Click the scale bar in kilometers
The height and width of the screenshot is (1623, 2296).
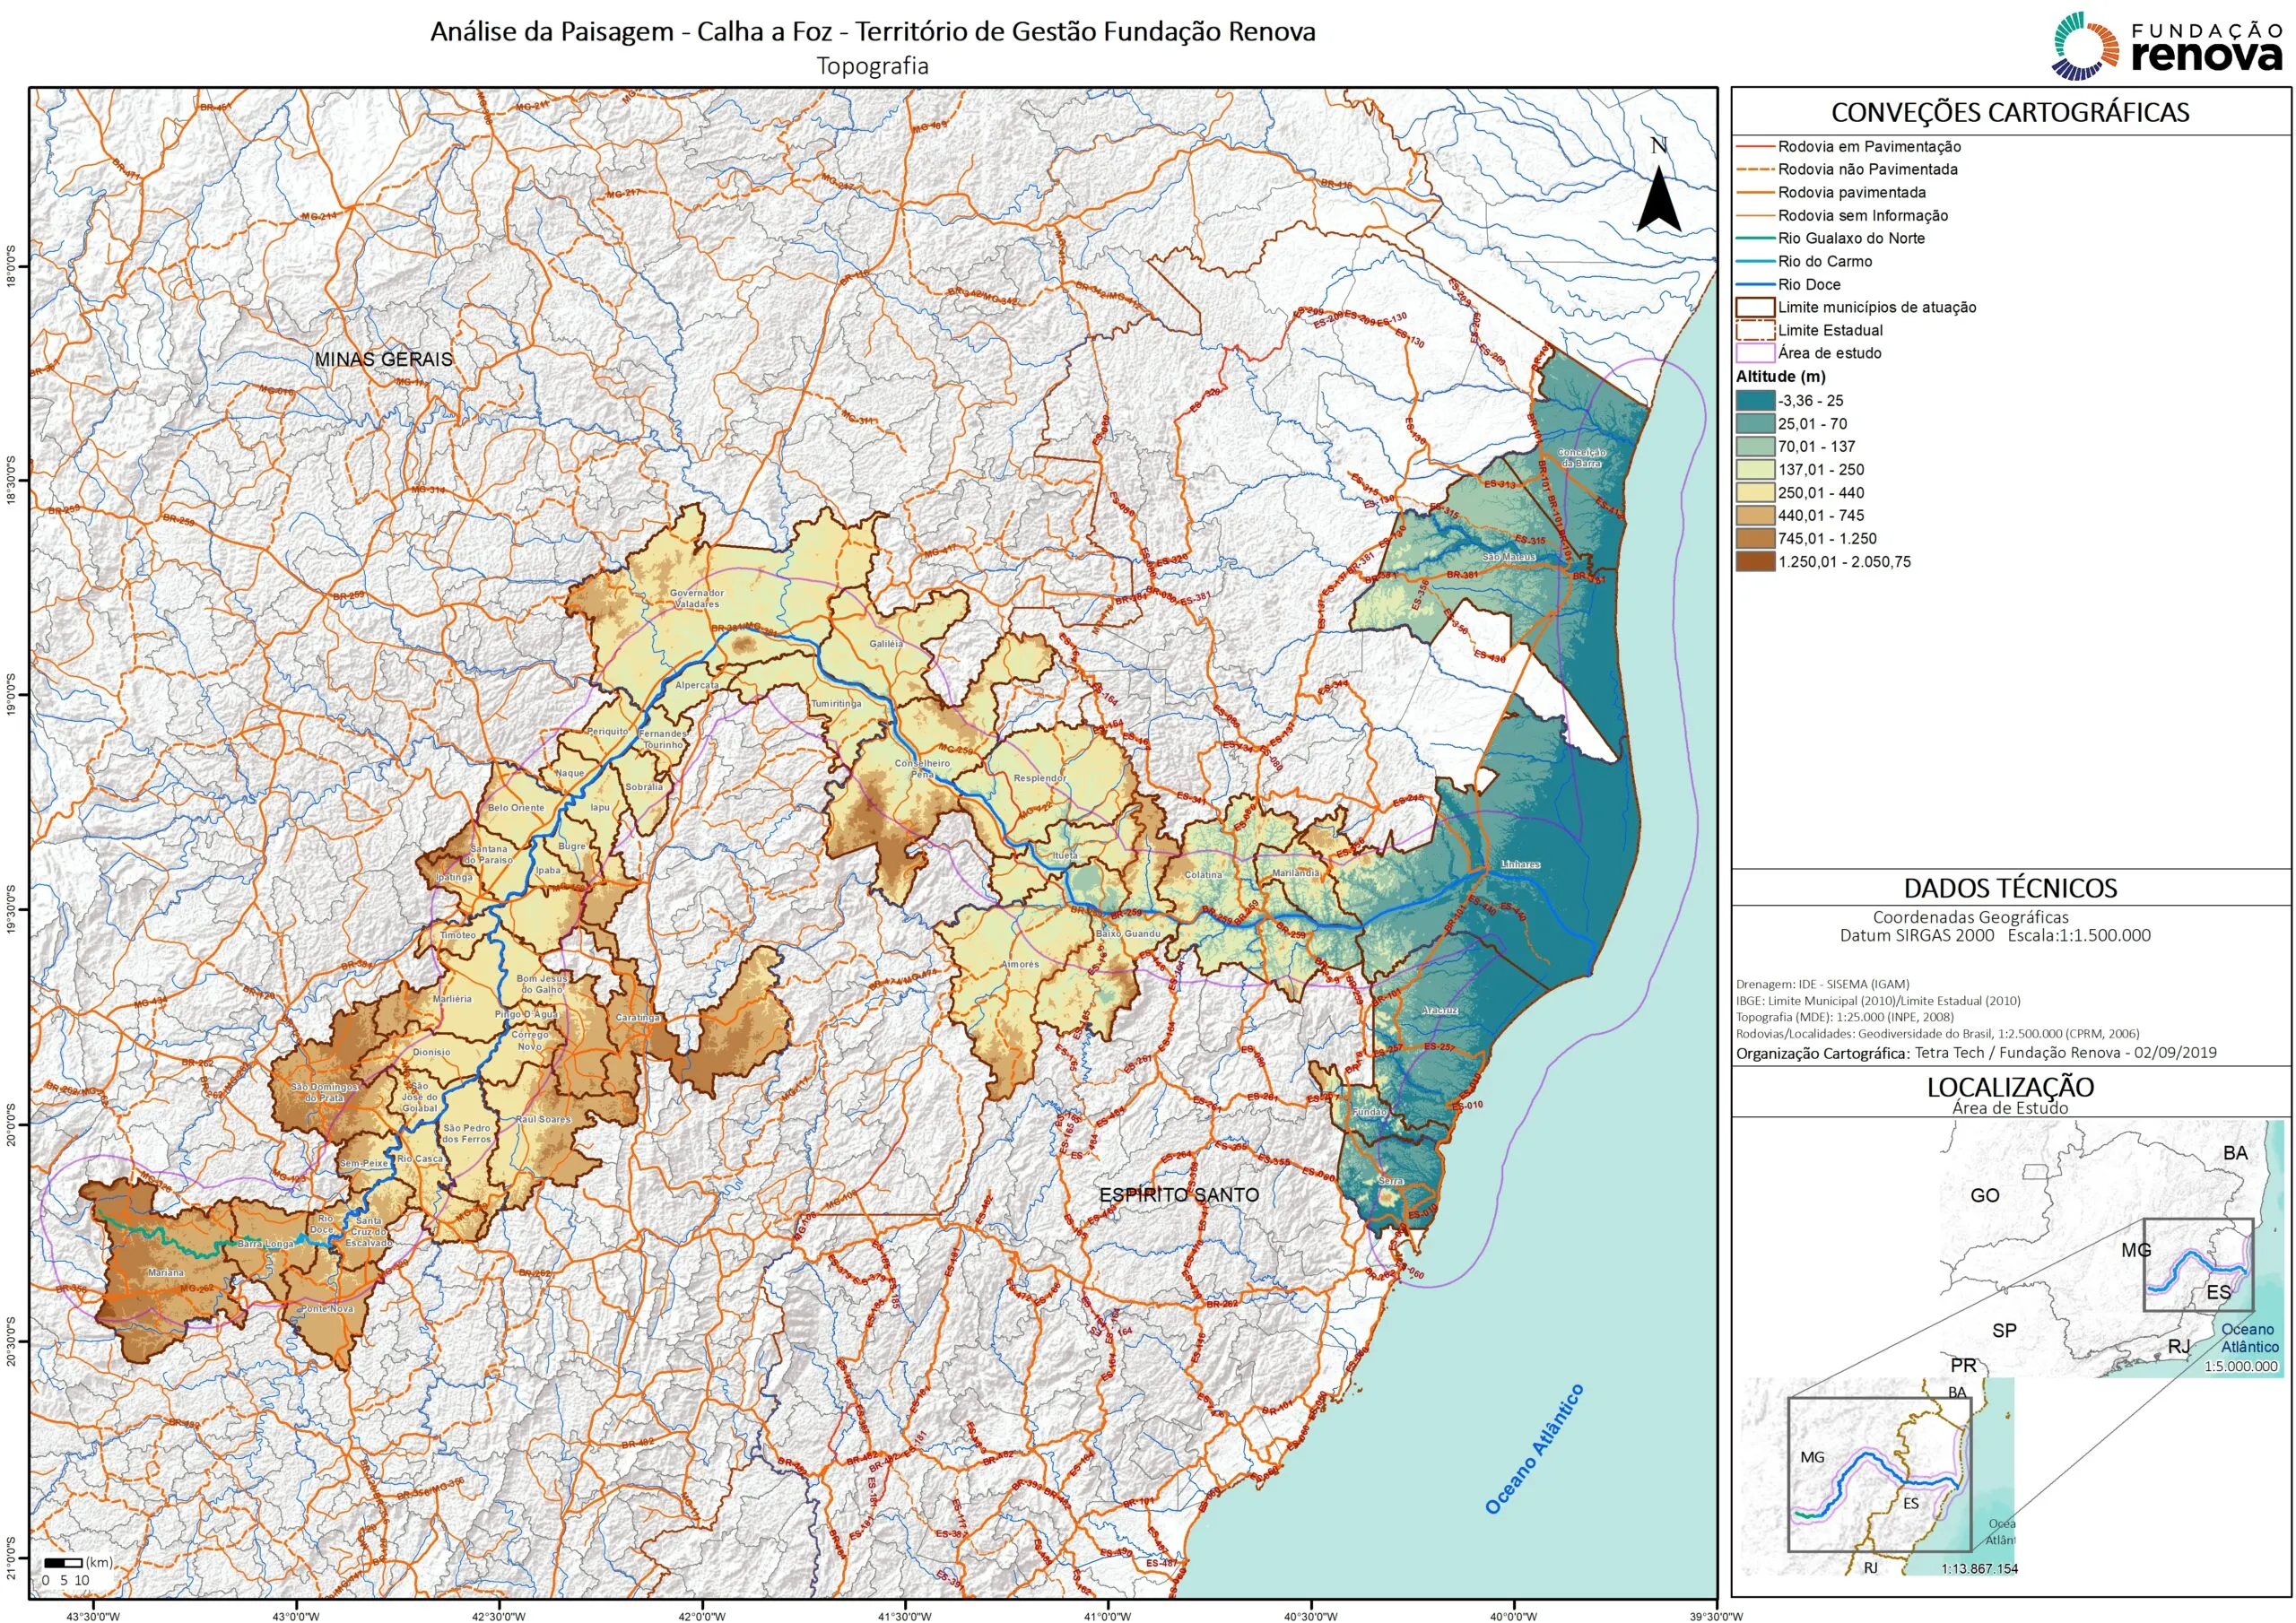(63, 1563)
